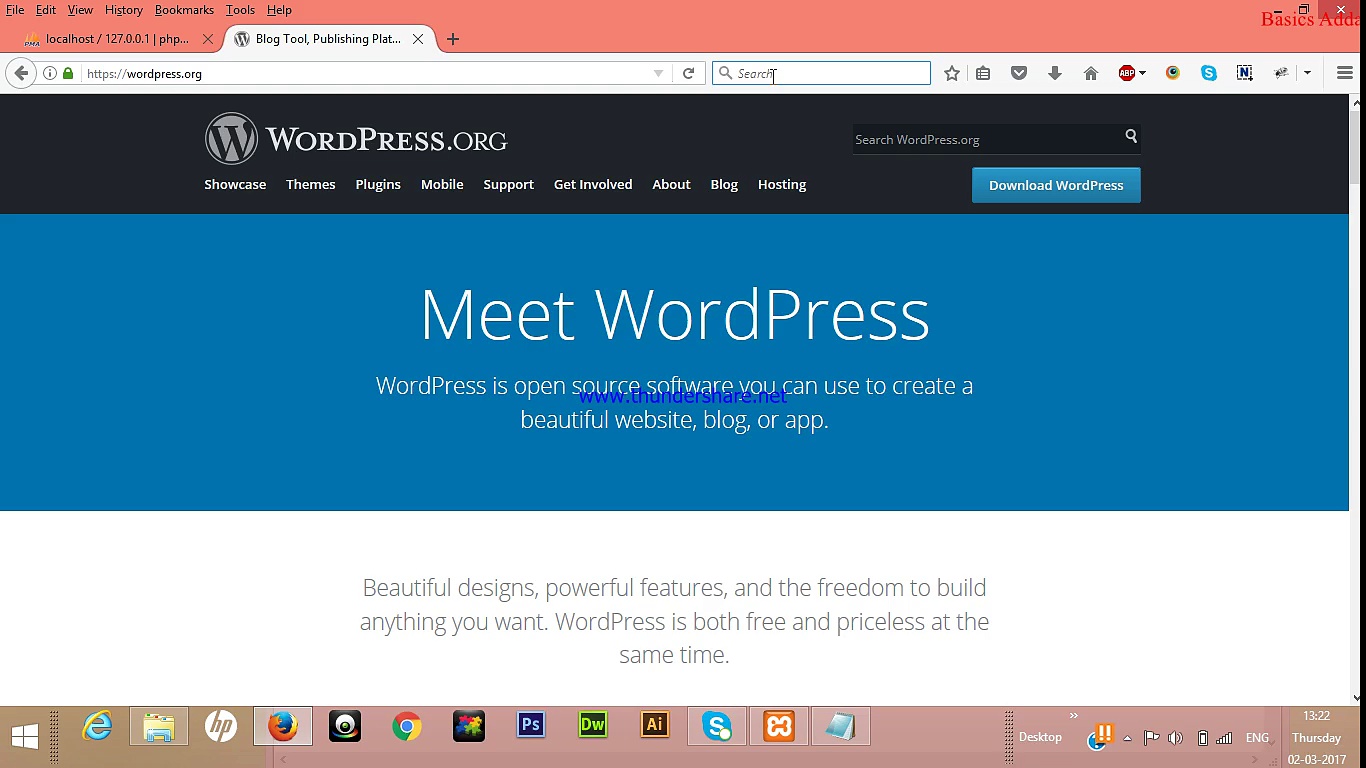Image resolution: width=1366 pixels, height=768 pixels.
Task: Select the Blog Tool, Publishing Platform tab
Action: click(x=328, y=39)
